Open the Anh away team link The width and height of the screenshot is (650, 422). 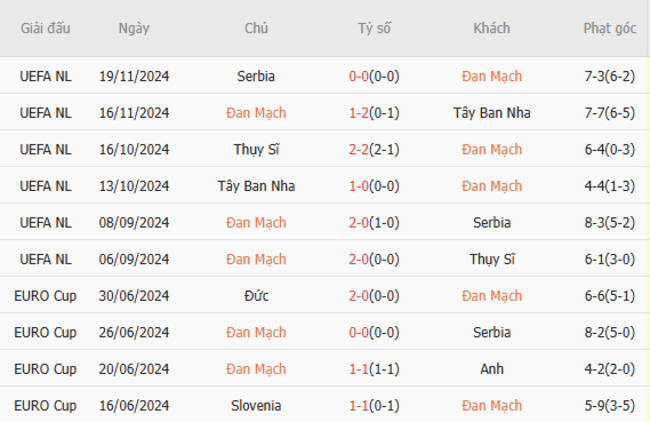pos(491,369)
